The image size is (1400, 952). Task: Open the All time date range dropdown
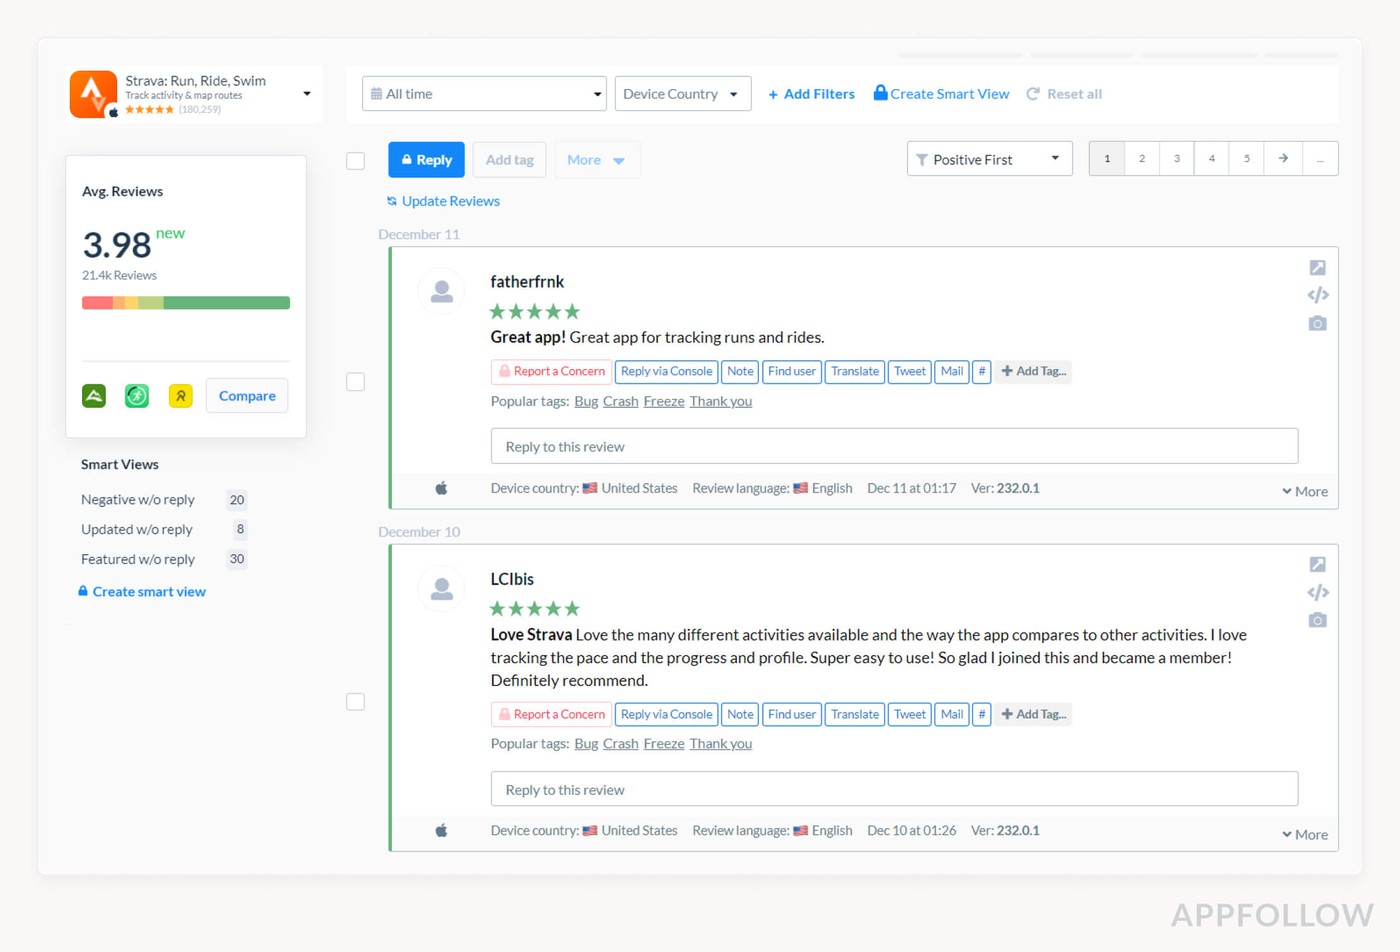[x=485, y=94]
